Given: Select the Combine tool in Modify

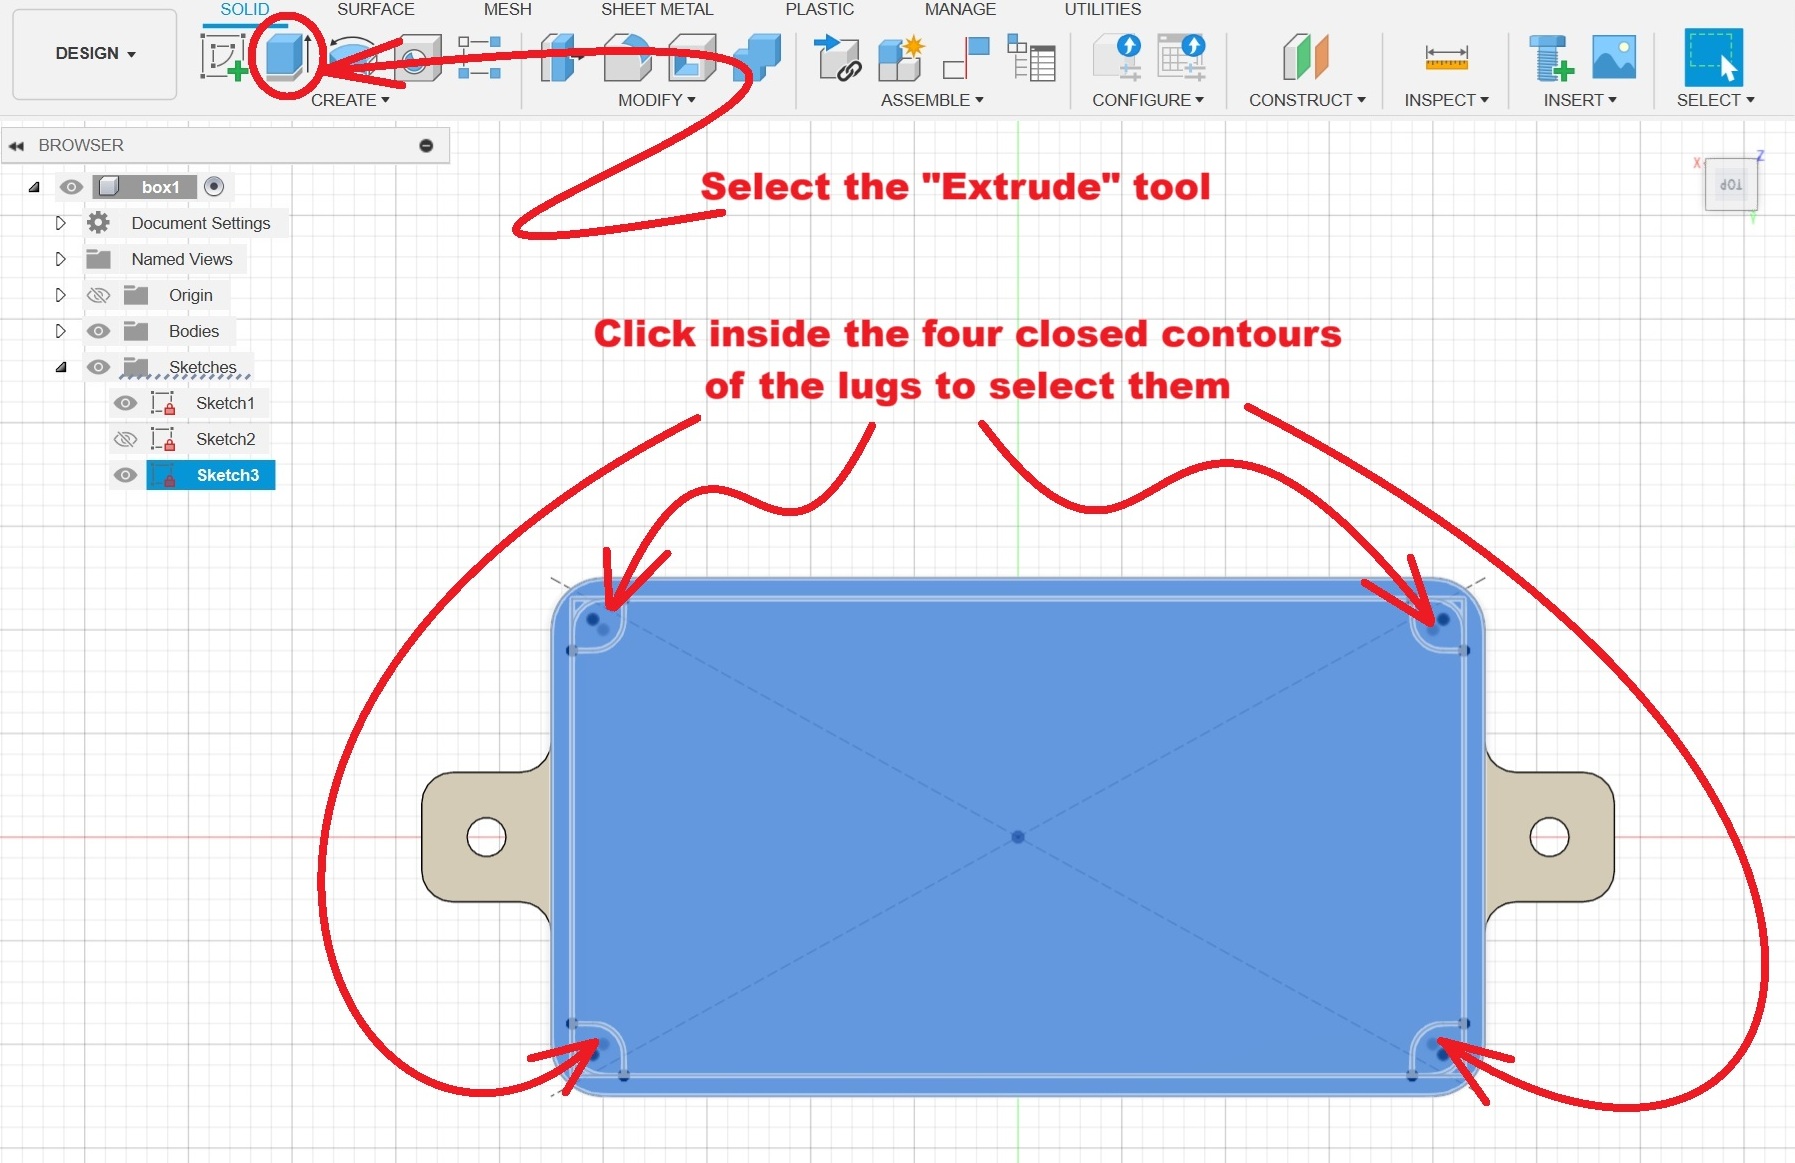Looking at the screenshot, I should (x=757, y=57).
